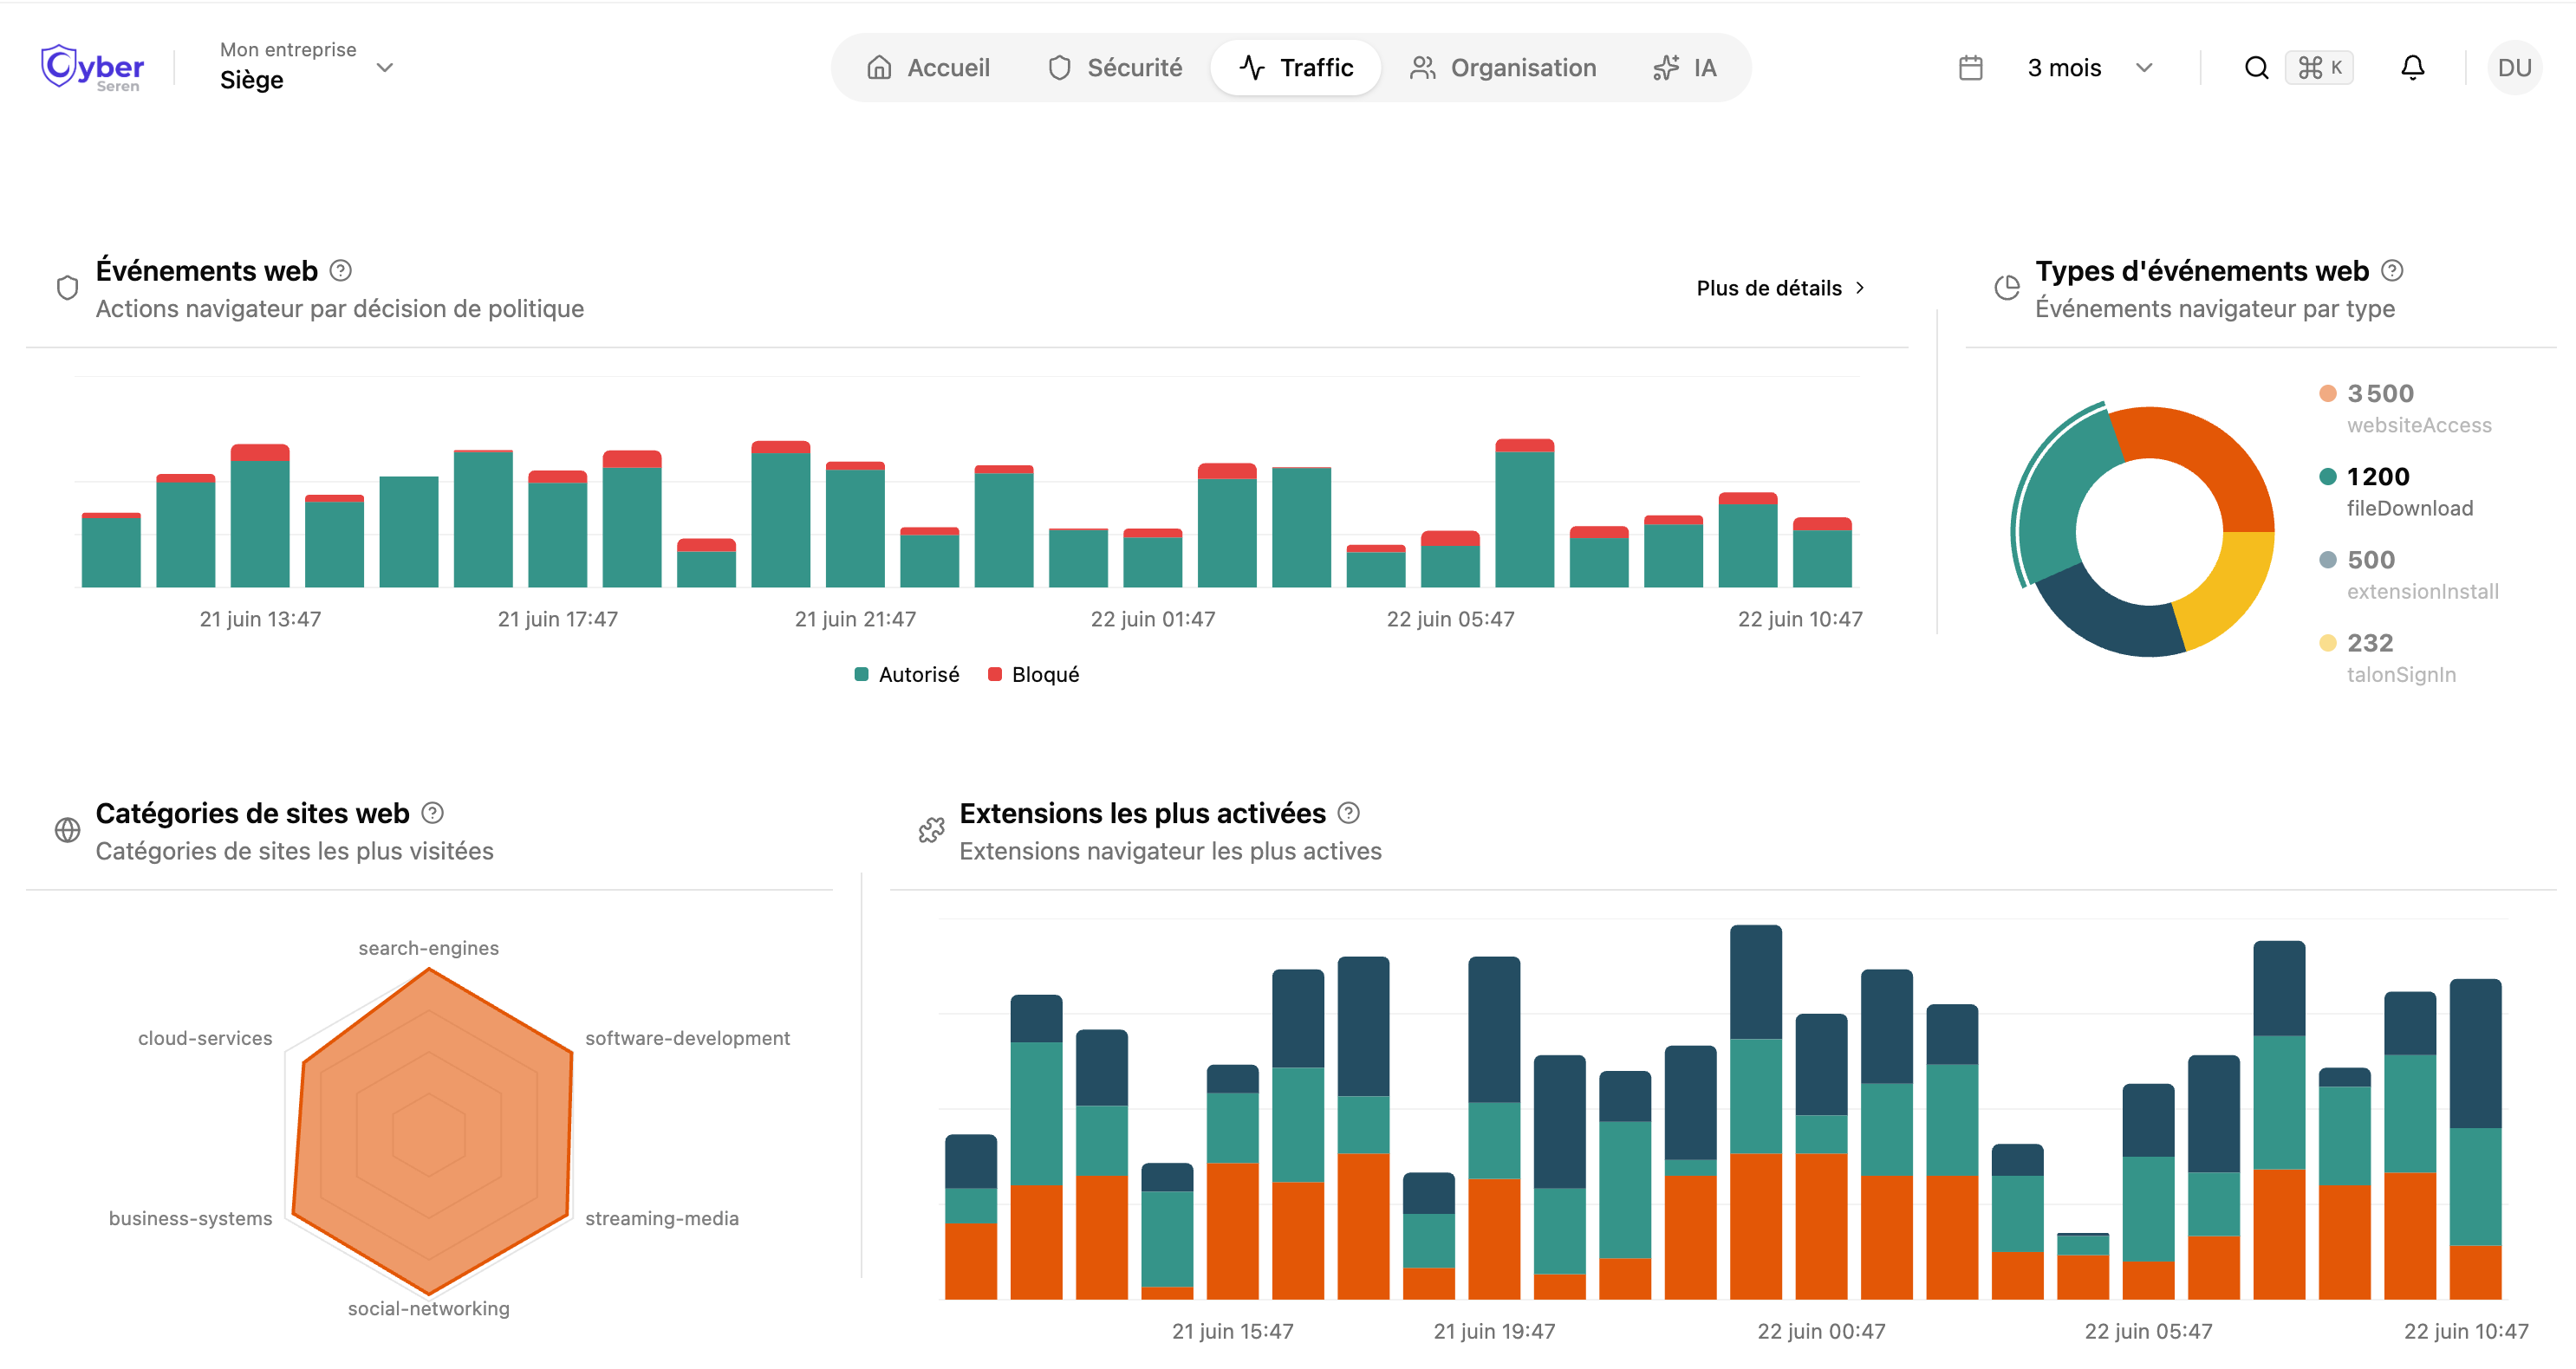Image resolution: width=2576 pixels, height=1369 pixels.
Task: Open the IA tab
Action: pyautogui.click(x=1685, y=68)
